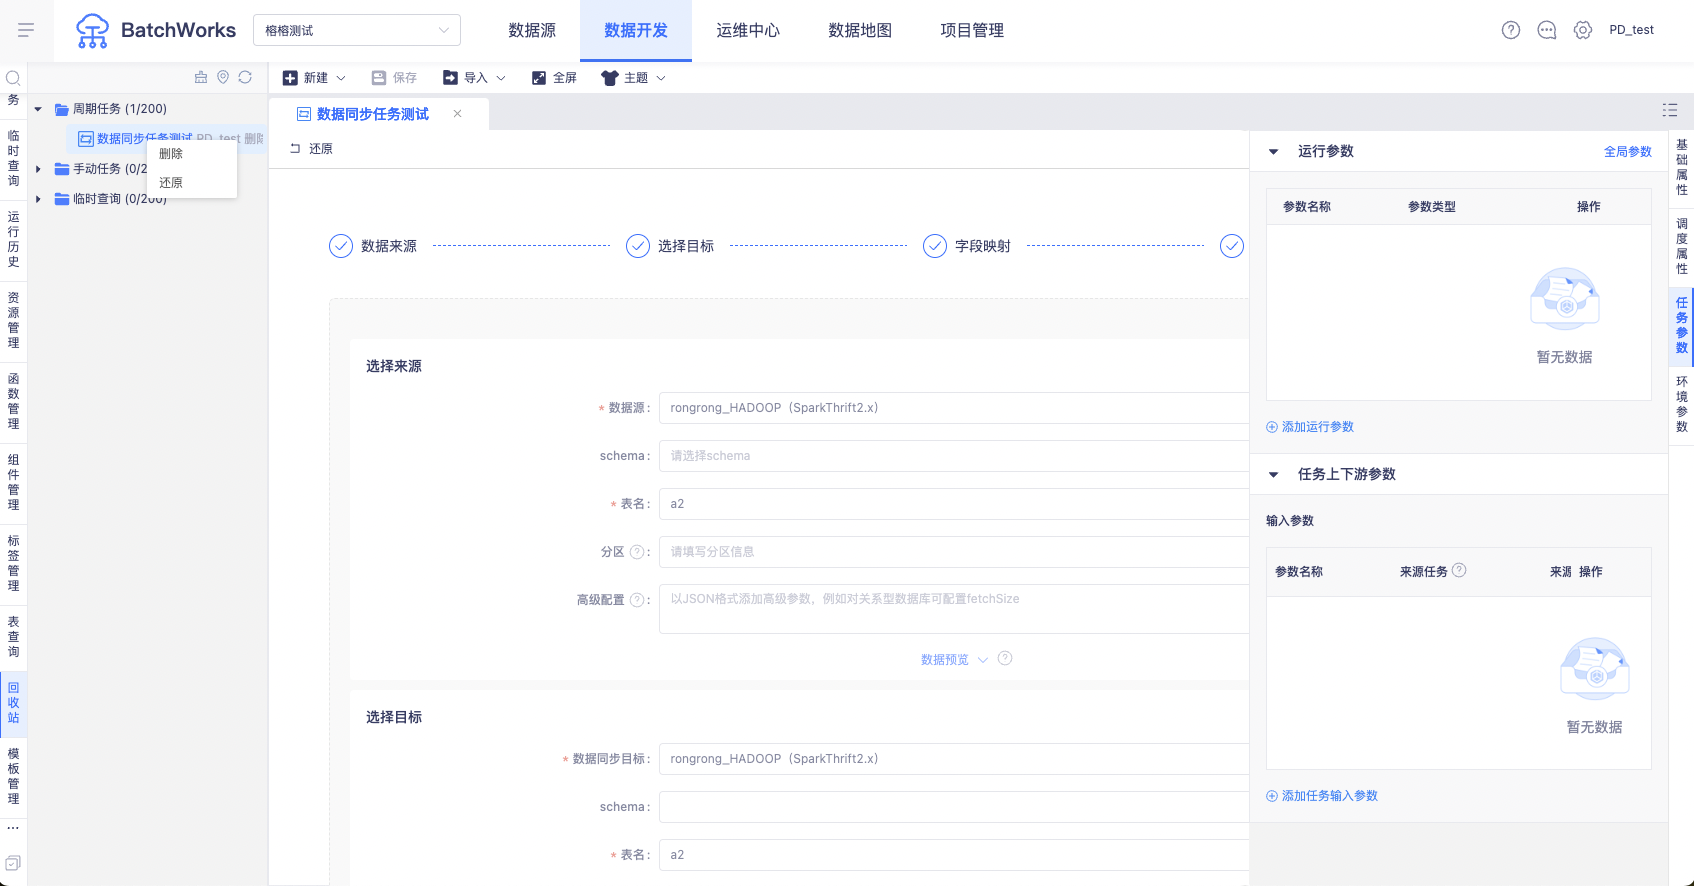Click the 保存 save toolbar button
Screen dimensions: 1694x886
[x=394, y=77]
